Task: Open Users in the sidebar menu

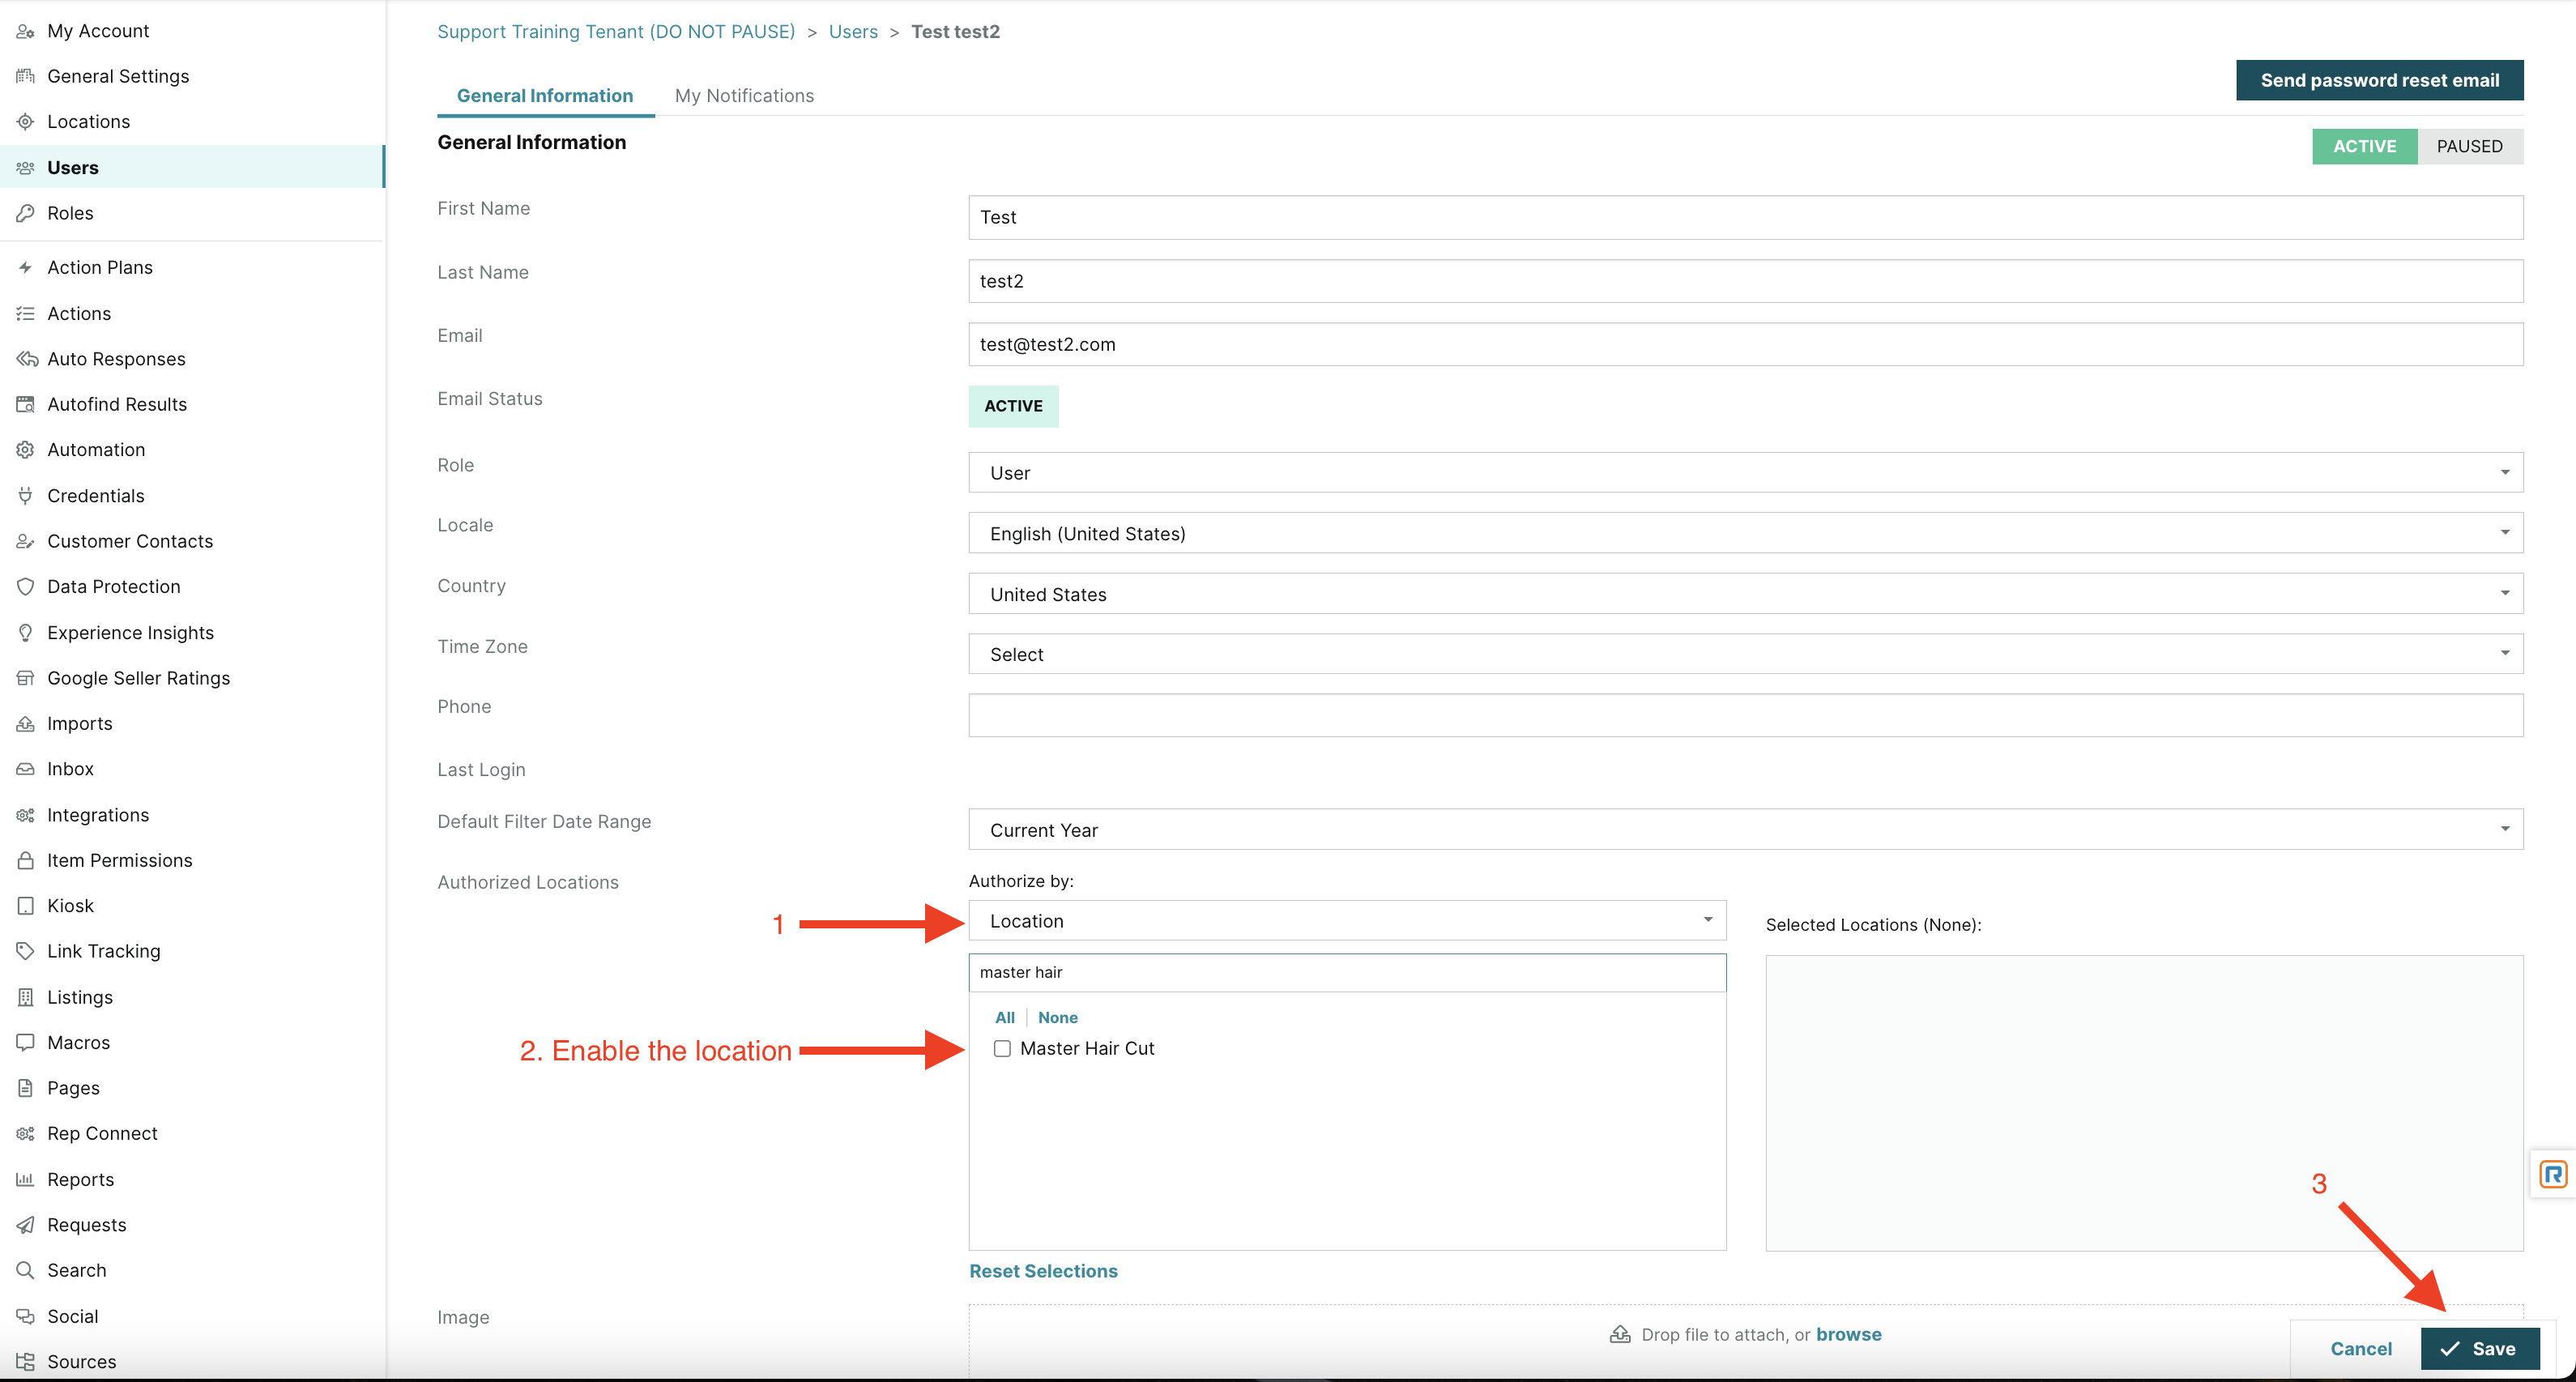Action: tap(192, 167)
